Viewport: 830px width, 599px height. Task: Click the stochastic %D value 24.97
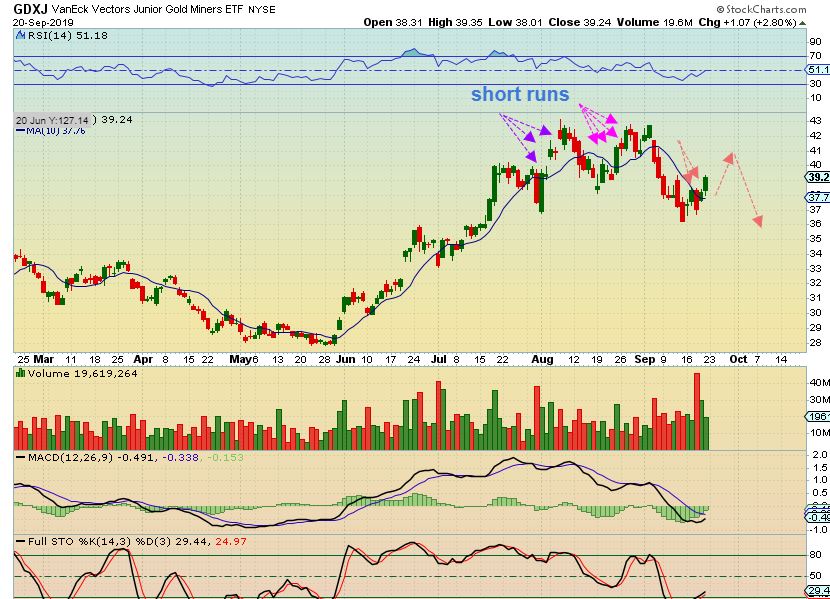tap(230, 541)
